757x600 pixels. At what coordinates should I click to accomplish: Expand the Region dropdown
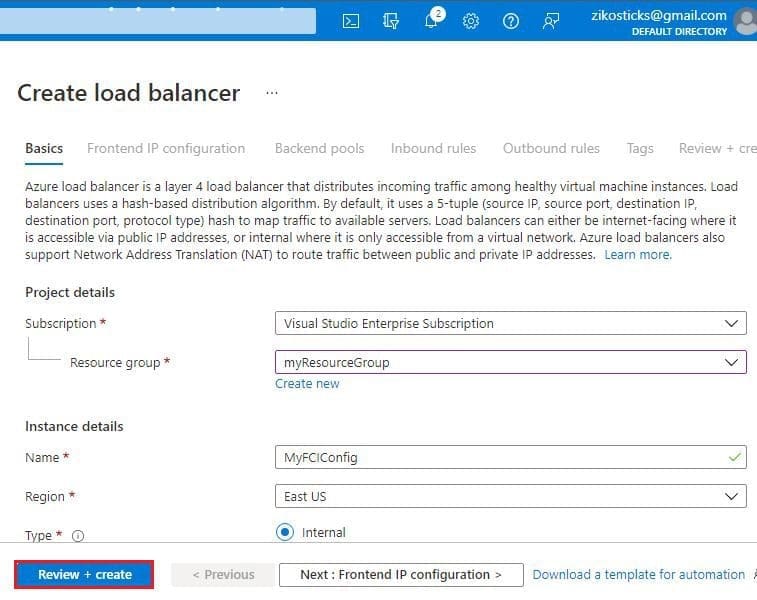coord(511,496)
